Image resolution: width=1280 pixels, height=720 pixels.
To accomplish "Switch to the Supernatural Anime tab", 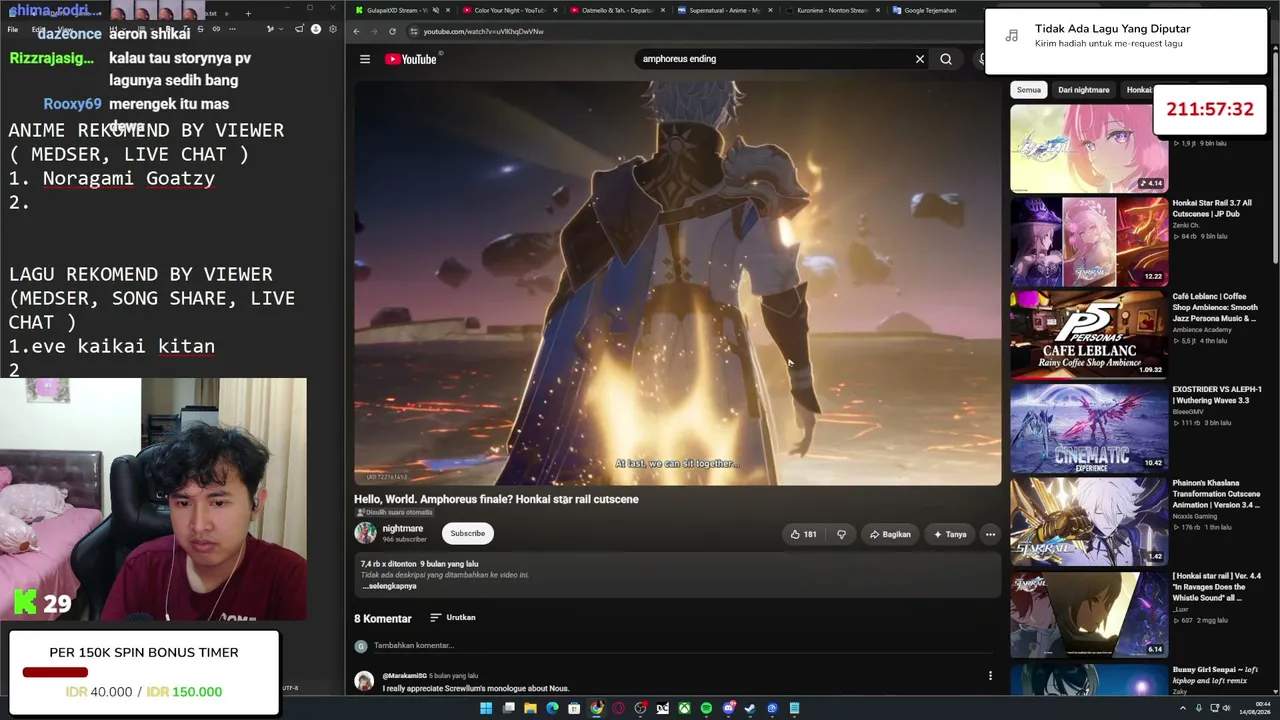I will pyautogui.click(x=723, y=10).
